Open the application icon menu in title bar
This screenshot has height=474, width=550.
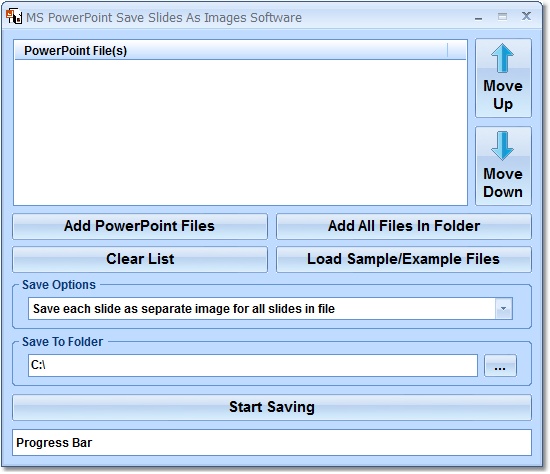click(x=14, y=16)
